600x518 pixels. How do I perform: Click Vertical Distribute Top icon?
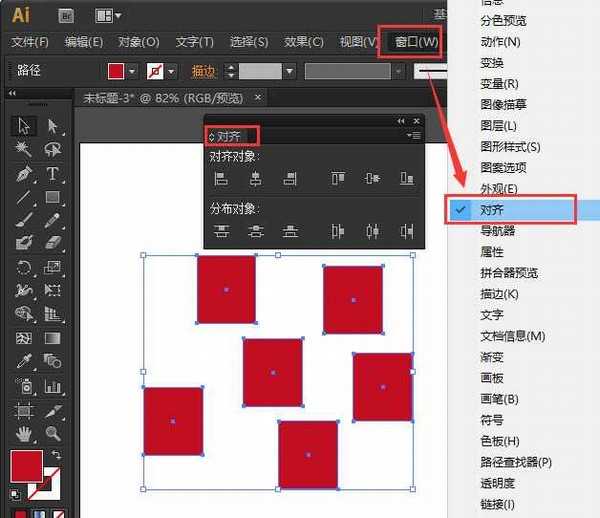[221, 231]
